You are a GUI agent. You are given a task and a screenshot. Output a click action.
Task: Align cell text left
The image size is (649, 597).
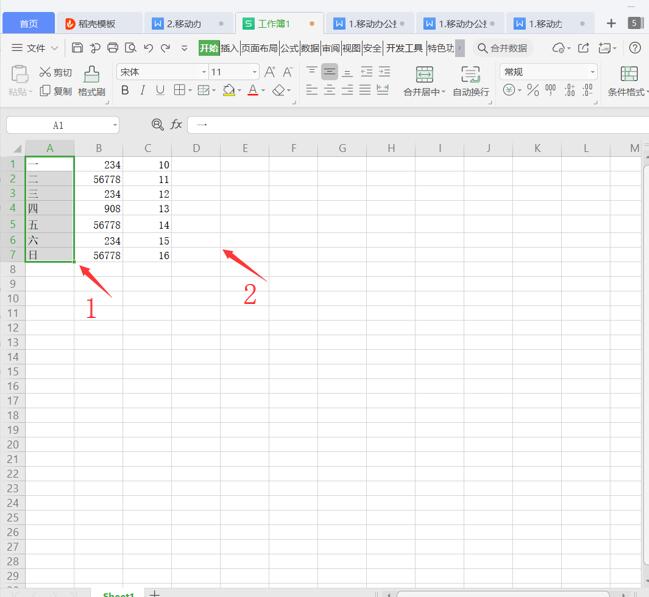(x=312, y=89)
